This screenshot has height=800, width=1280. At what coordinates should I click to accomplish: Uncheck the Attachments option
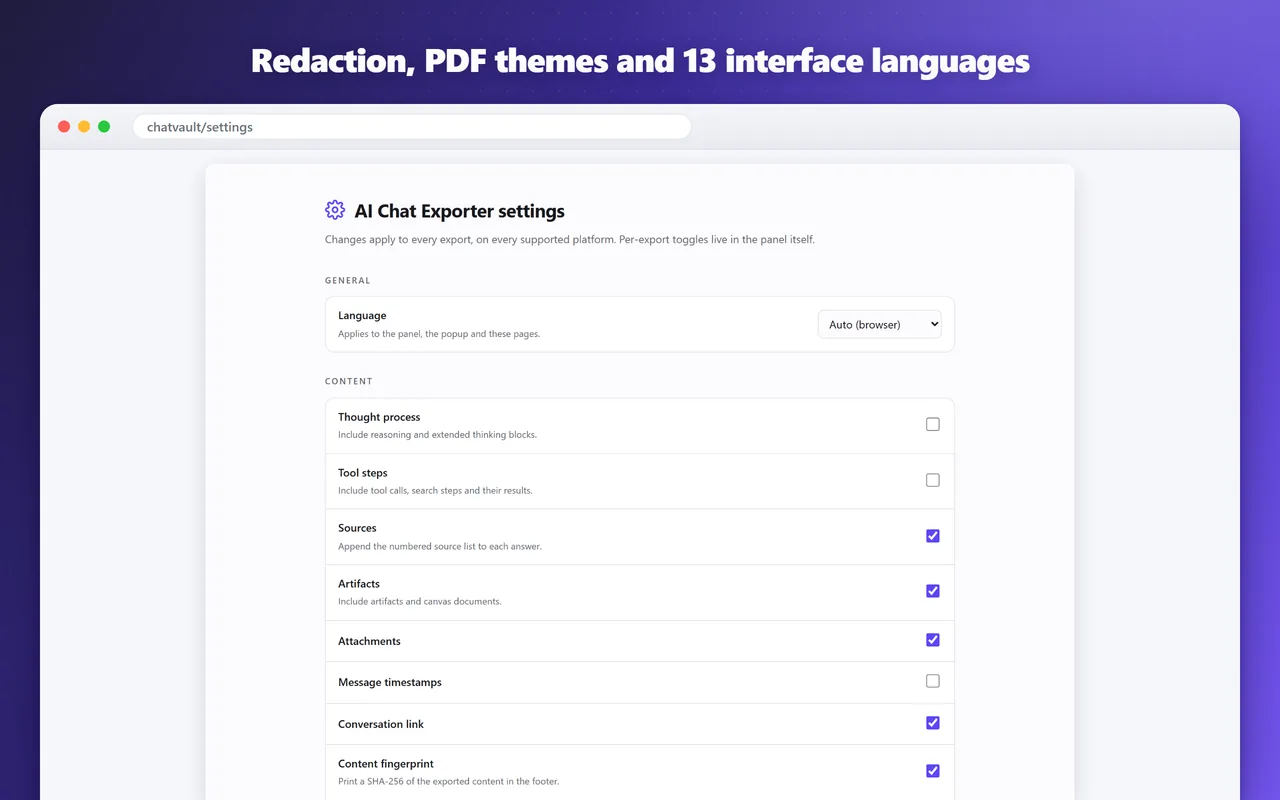tap(933, 640)
